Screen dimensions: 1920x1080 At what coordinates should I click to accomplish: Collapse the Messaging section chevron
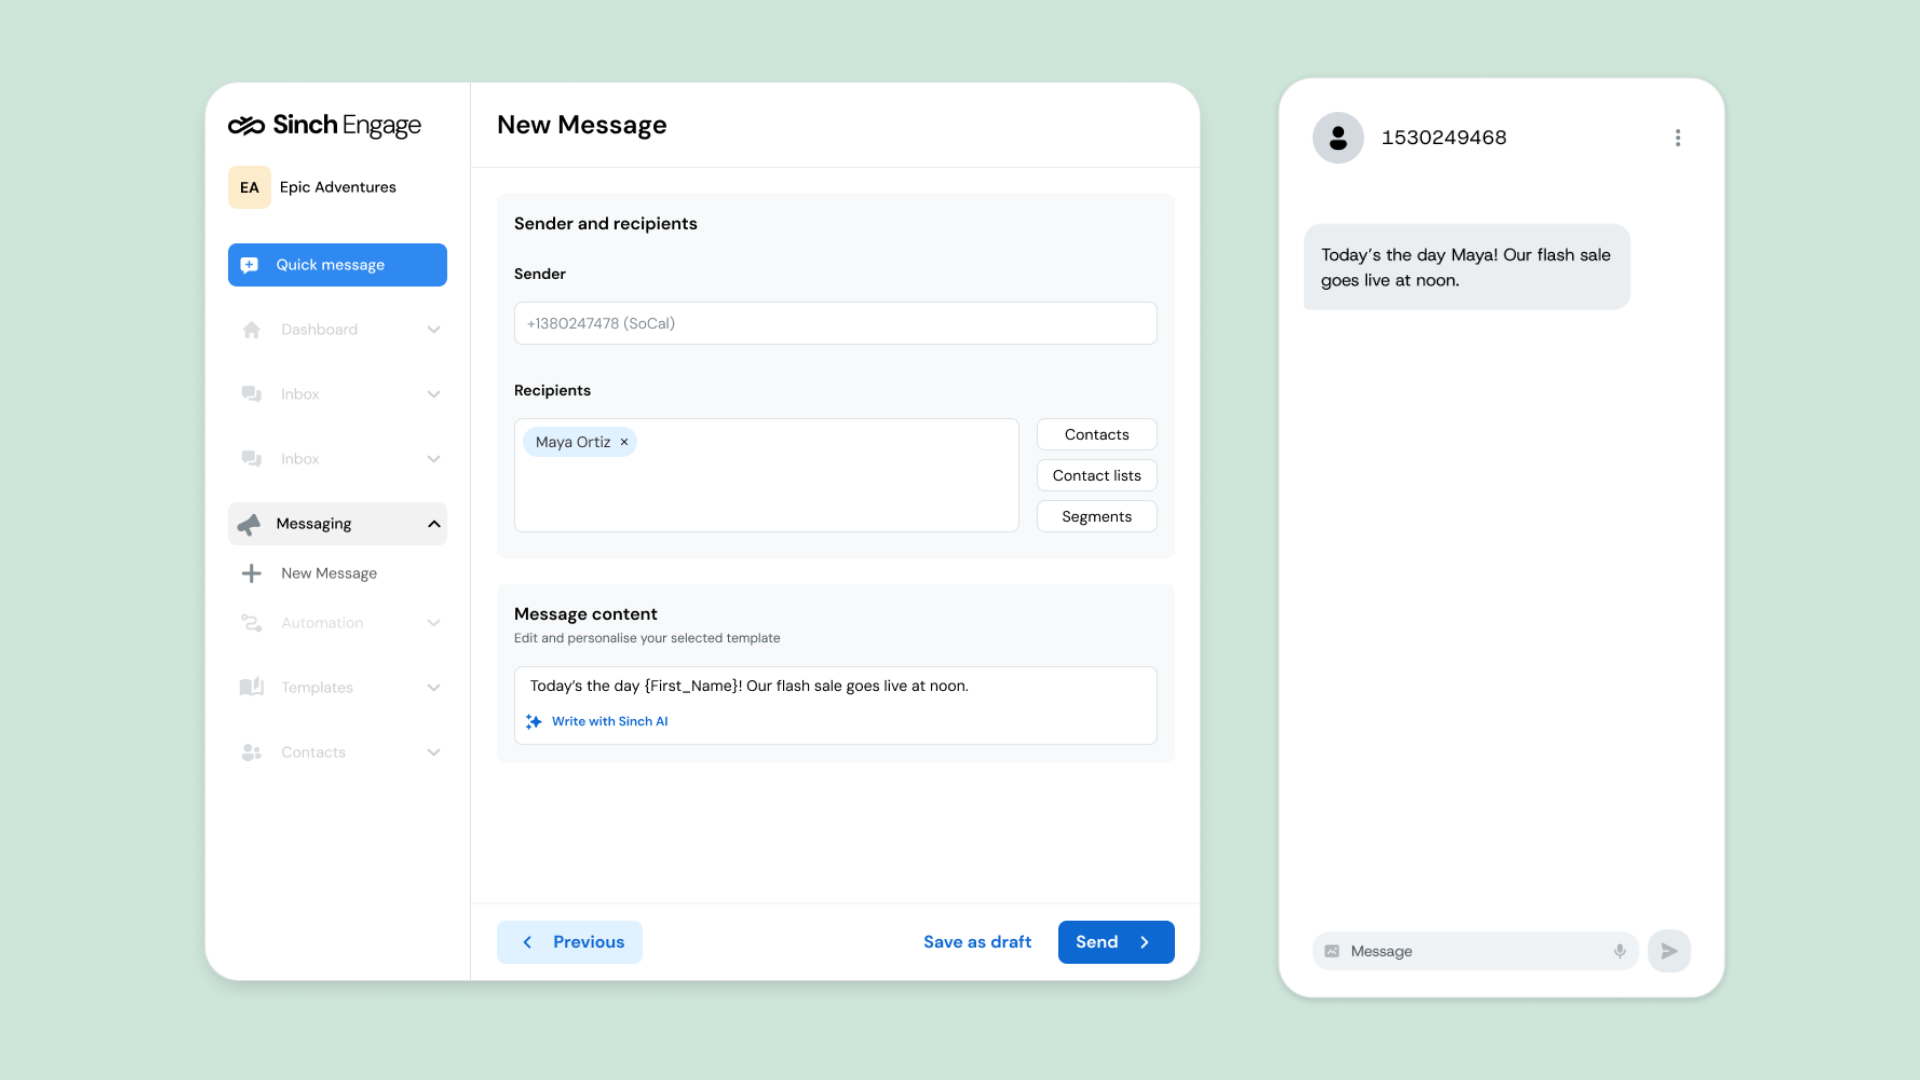click(434, 524)
